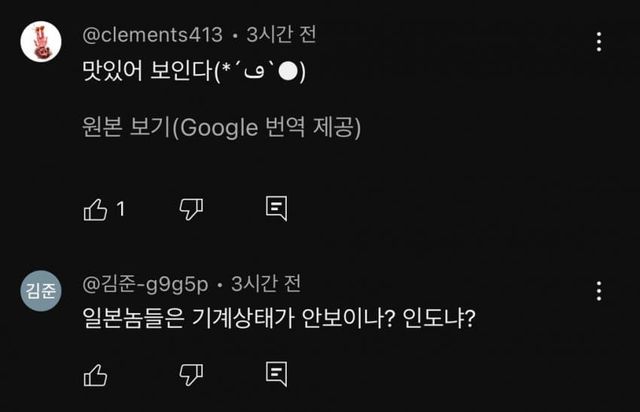Screen dimensions: 640x412
Task: Click the like count 1
Action: pyautogui.click(x=121, y=209)
